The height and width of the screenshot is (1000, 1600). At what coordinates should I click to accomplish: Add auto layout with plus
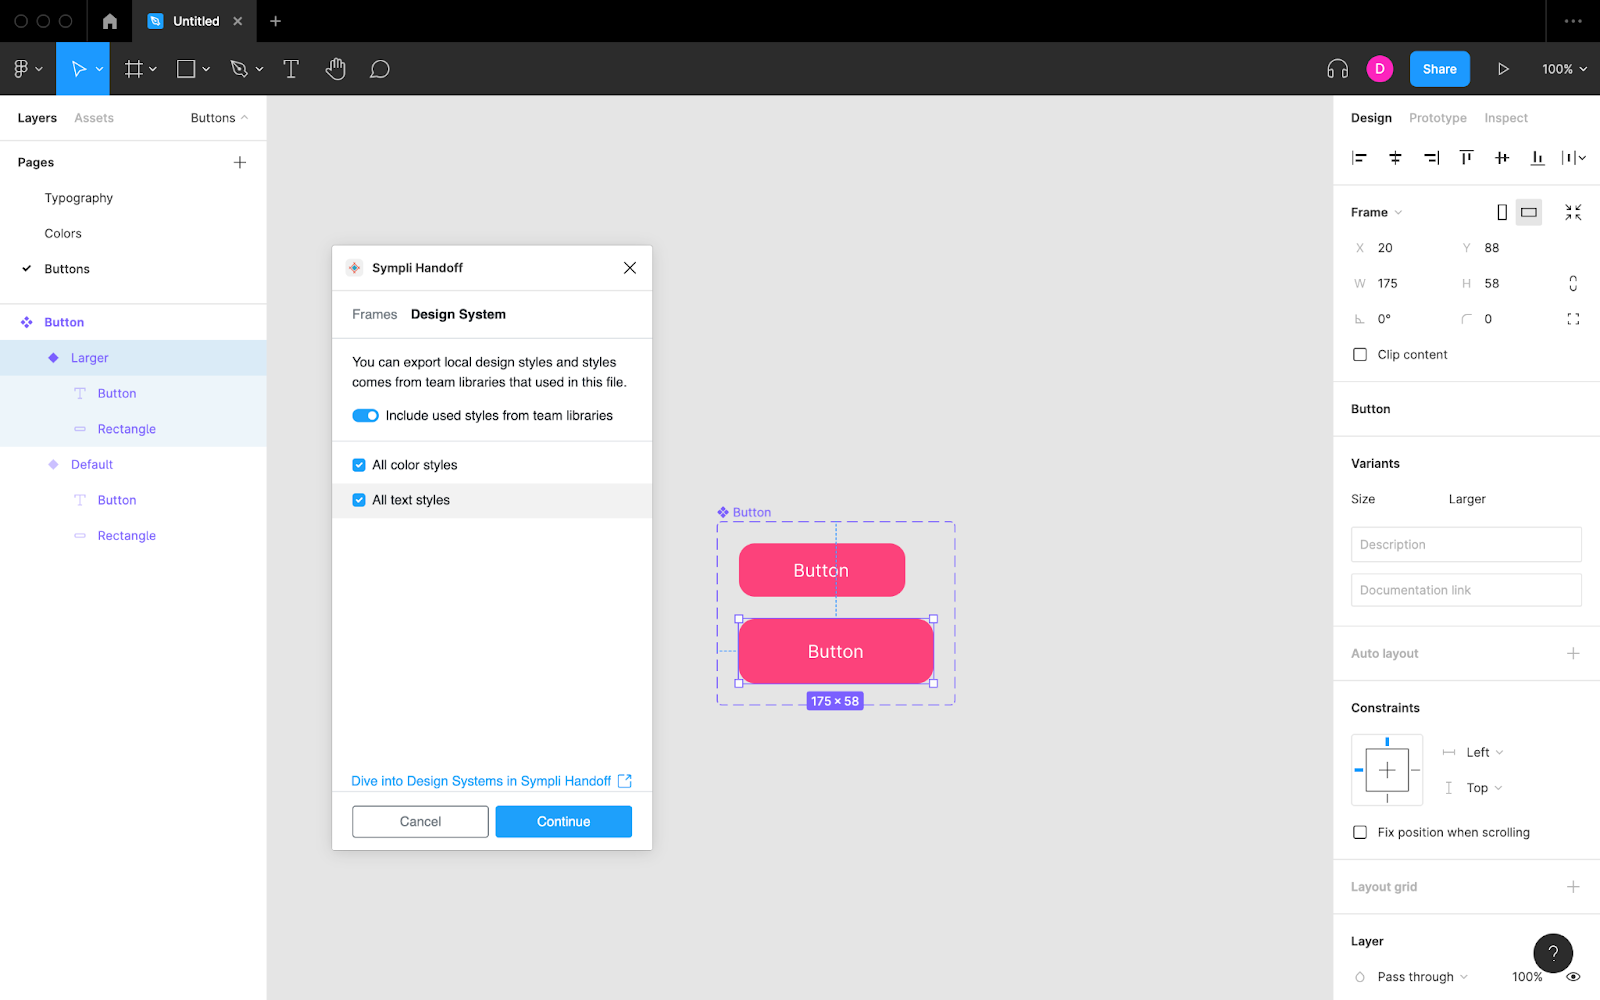pos(1573,653)
